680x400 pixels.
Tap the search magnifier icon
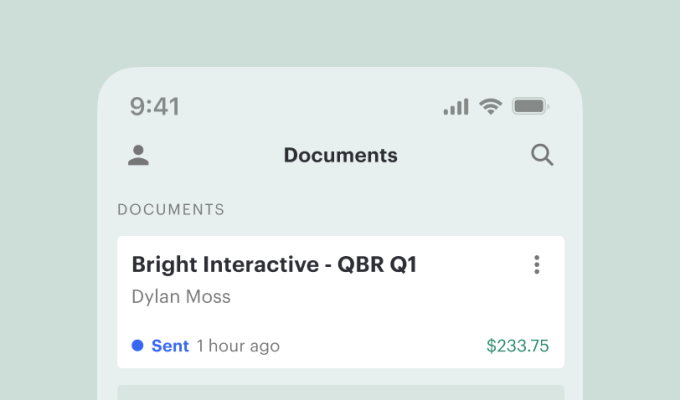542,155
